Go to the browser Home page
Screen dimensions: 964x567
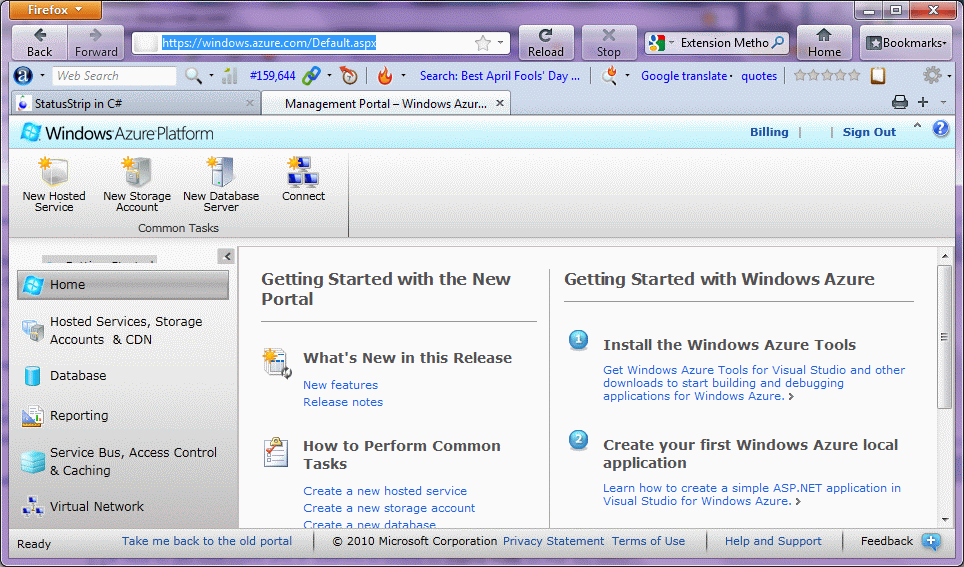[x=824, y=43]
